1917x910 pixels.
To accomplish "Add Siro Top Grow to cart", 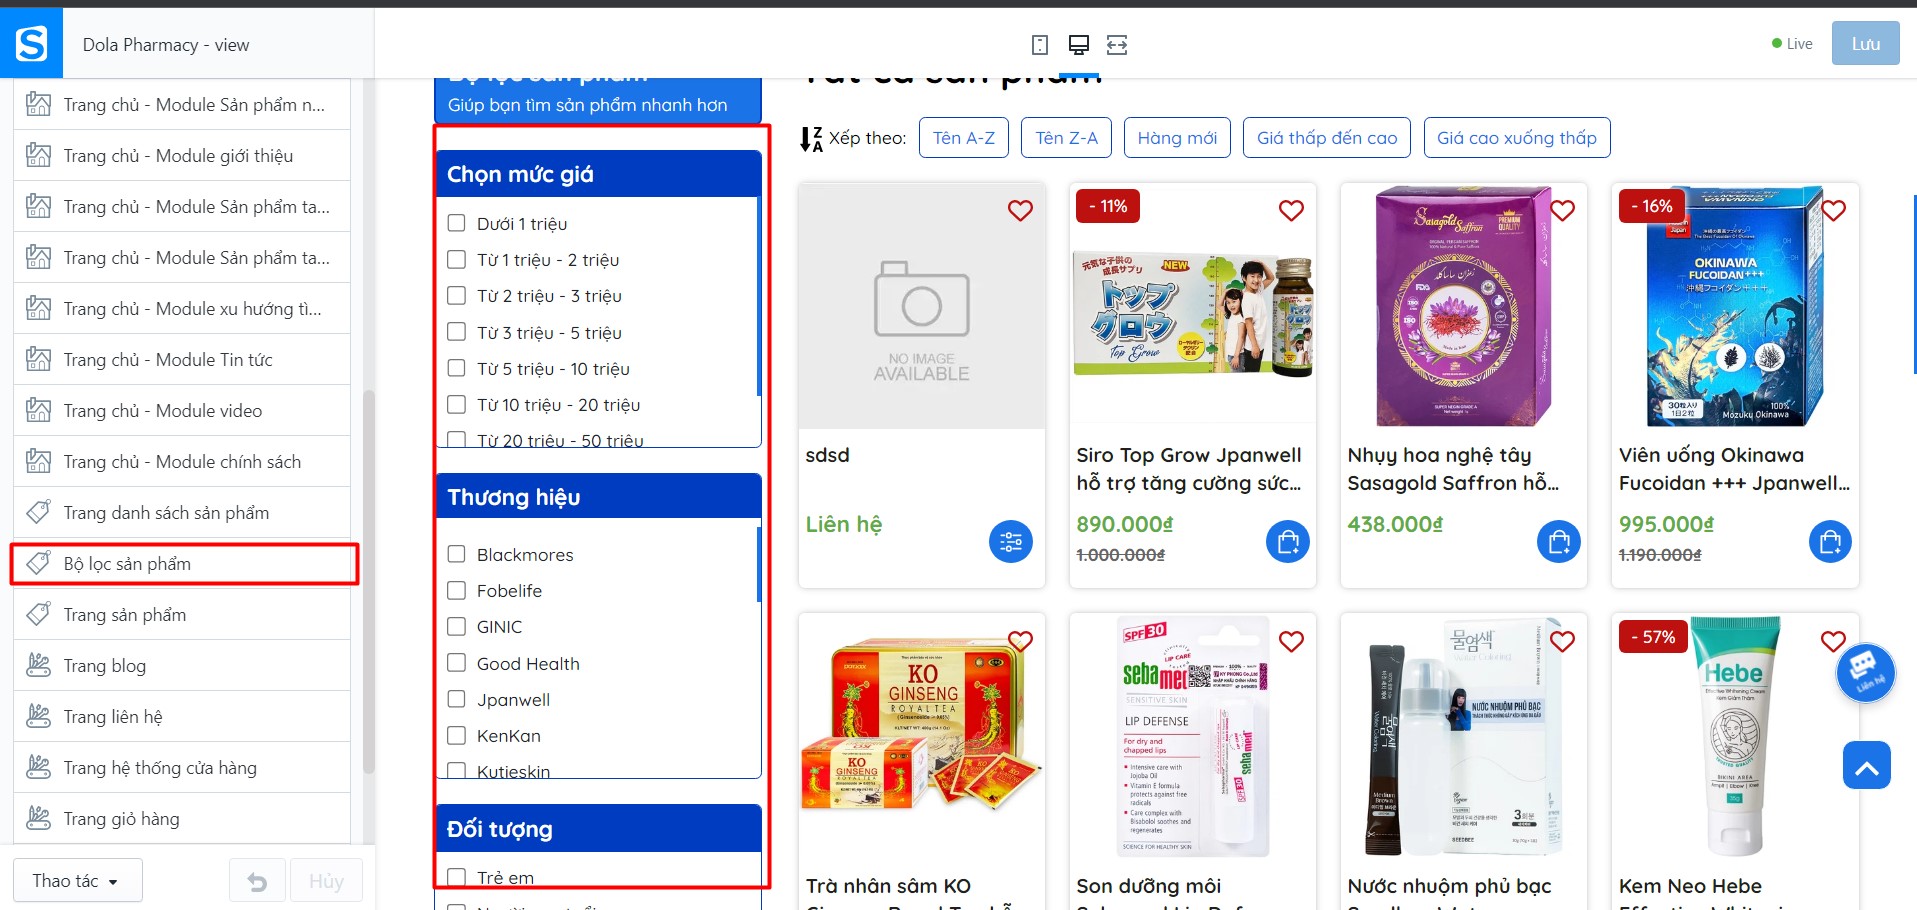I will click(x=1287, y=542).
